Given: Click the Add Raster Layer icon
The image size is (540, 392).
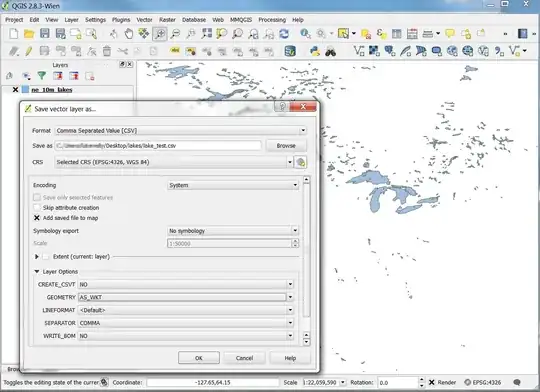Looking at the screenshot, I should [374, 51].
